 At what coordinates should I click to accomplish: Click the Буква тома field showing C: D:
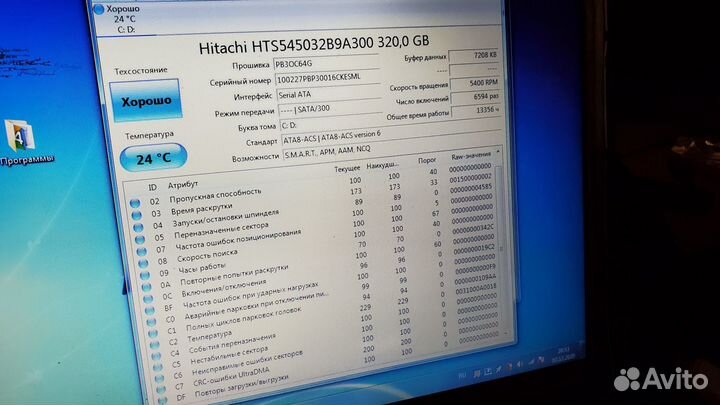(x=331, y=124)
